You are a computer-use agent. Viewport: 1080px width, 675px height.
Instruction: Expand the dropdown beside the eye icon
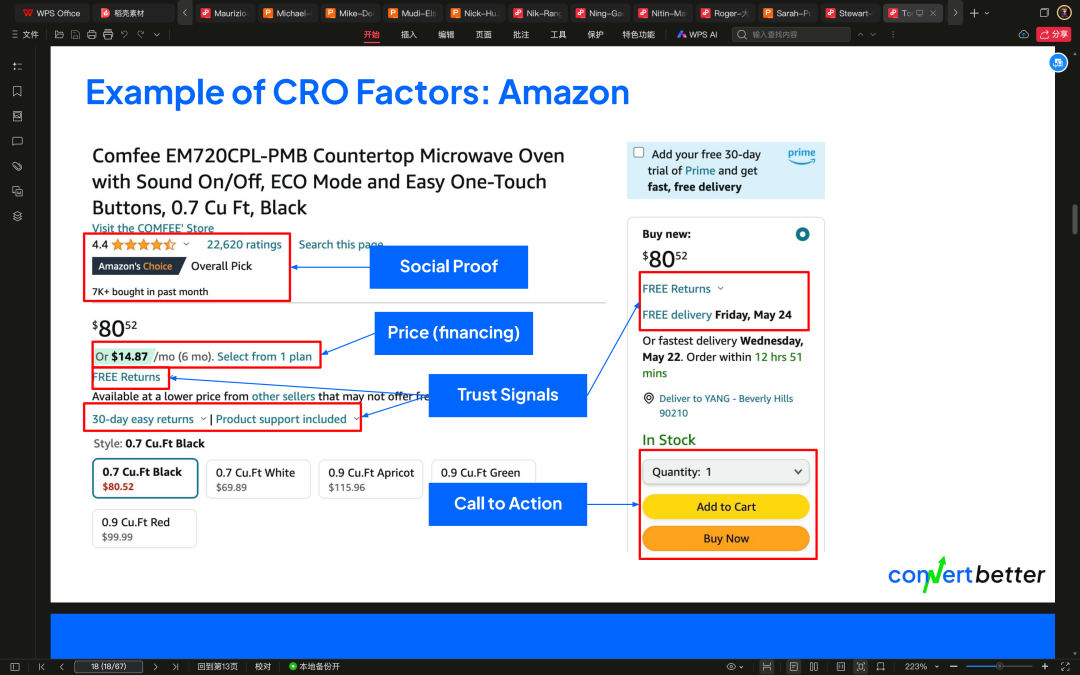741,667
